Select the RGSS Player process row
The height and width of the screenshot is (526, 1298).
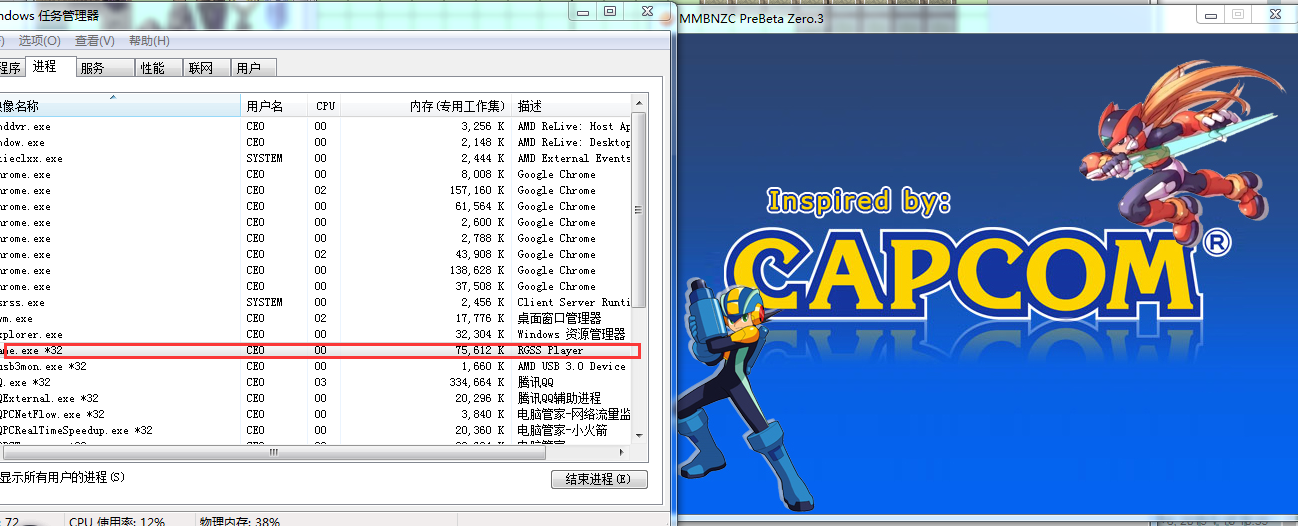[316, 351]
